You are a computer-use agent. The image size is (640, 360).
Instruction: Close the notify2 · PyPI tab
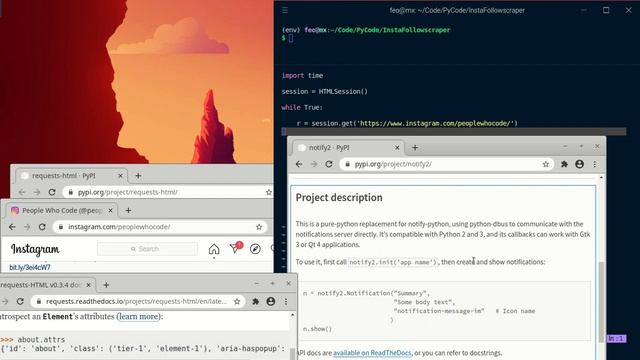(x=397, y=148)
